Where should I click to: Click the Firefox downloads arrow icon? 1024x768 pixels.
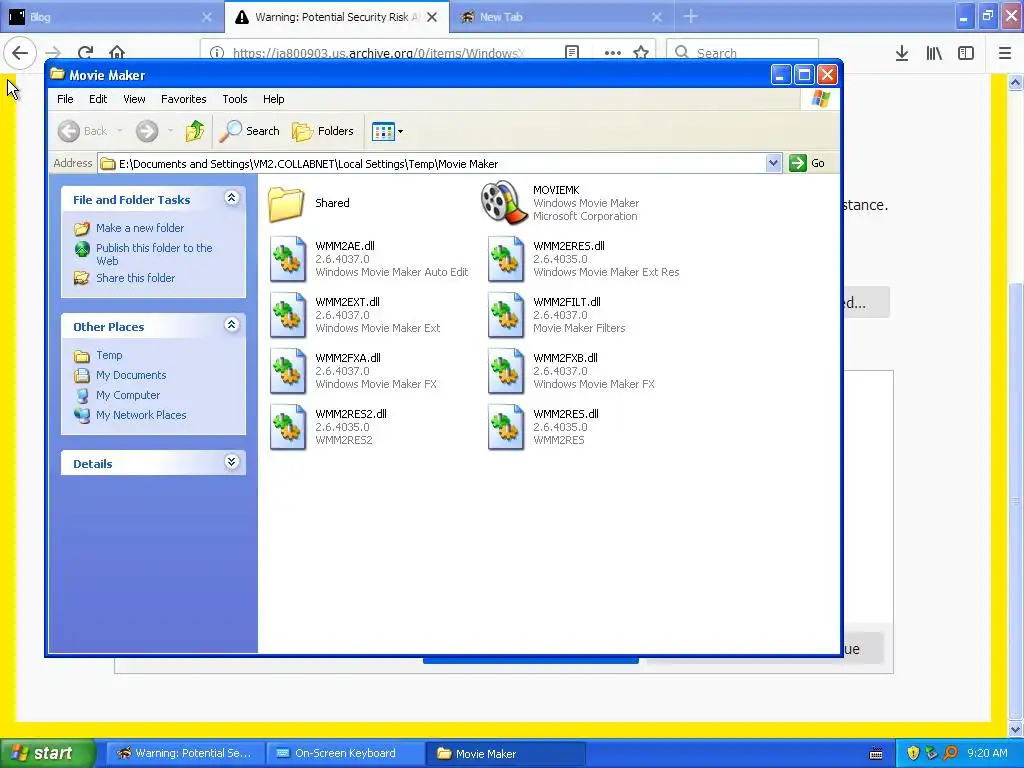(902, 53)
